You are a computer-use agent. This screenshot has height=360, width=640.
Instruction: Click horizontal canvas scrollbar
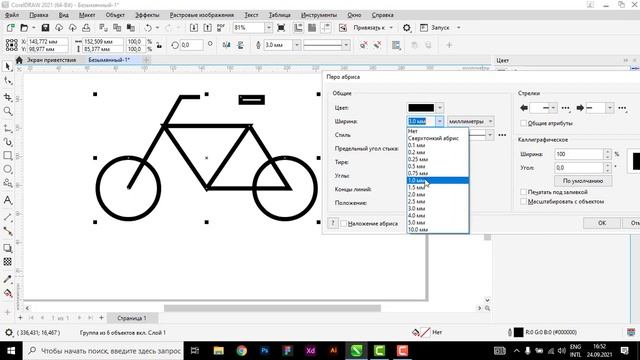coord(272,308)
